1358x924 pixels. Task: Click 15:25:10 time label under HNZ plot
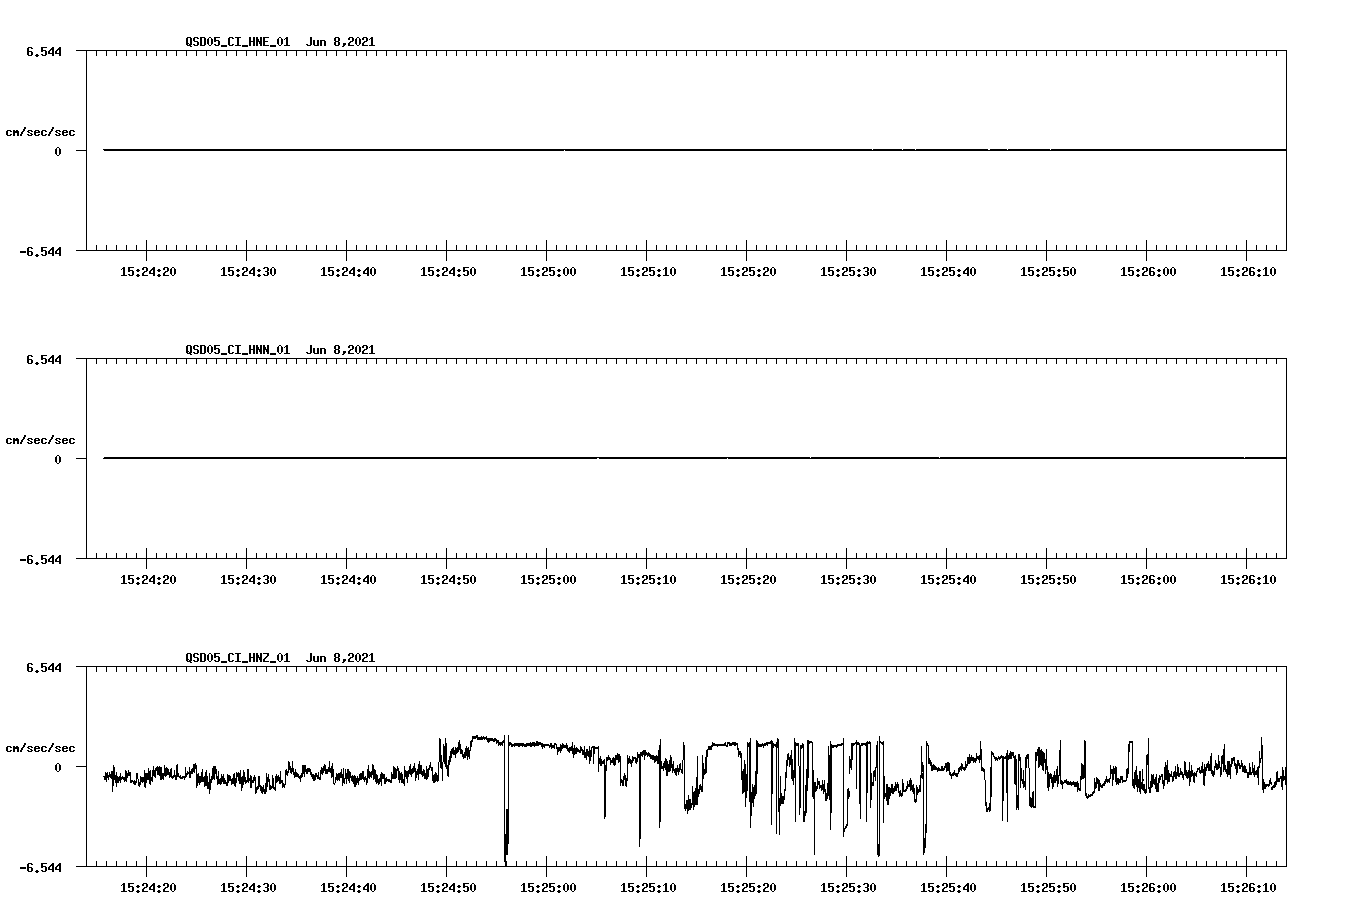tap(648, 888)
